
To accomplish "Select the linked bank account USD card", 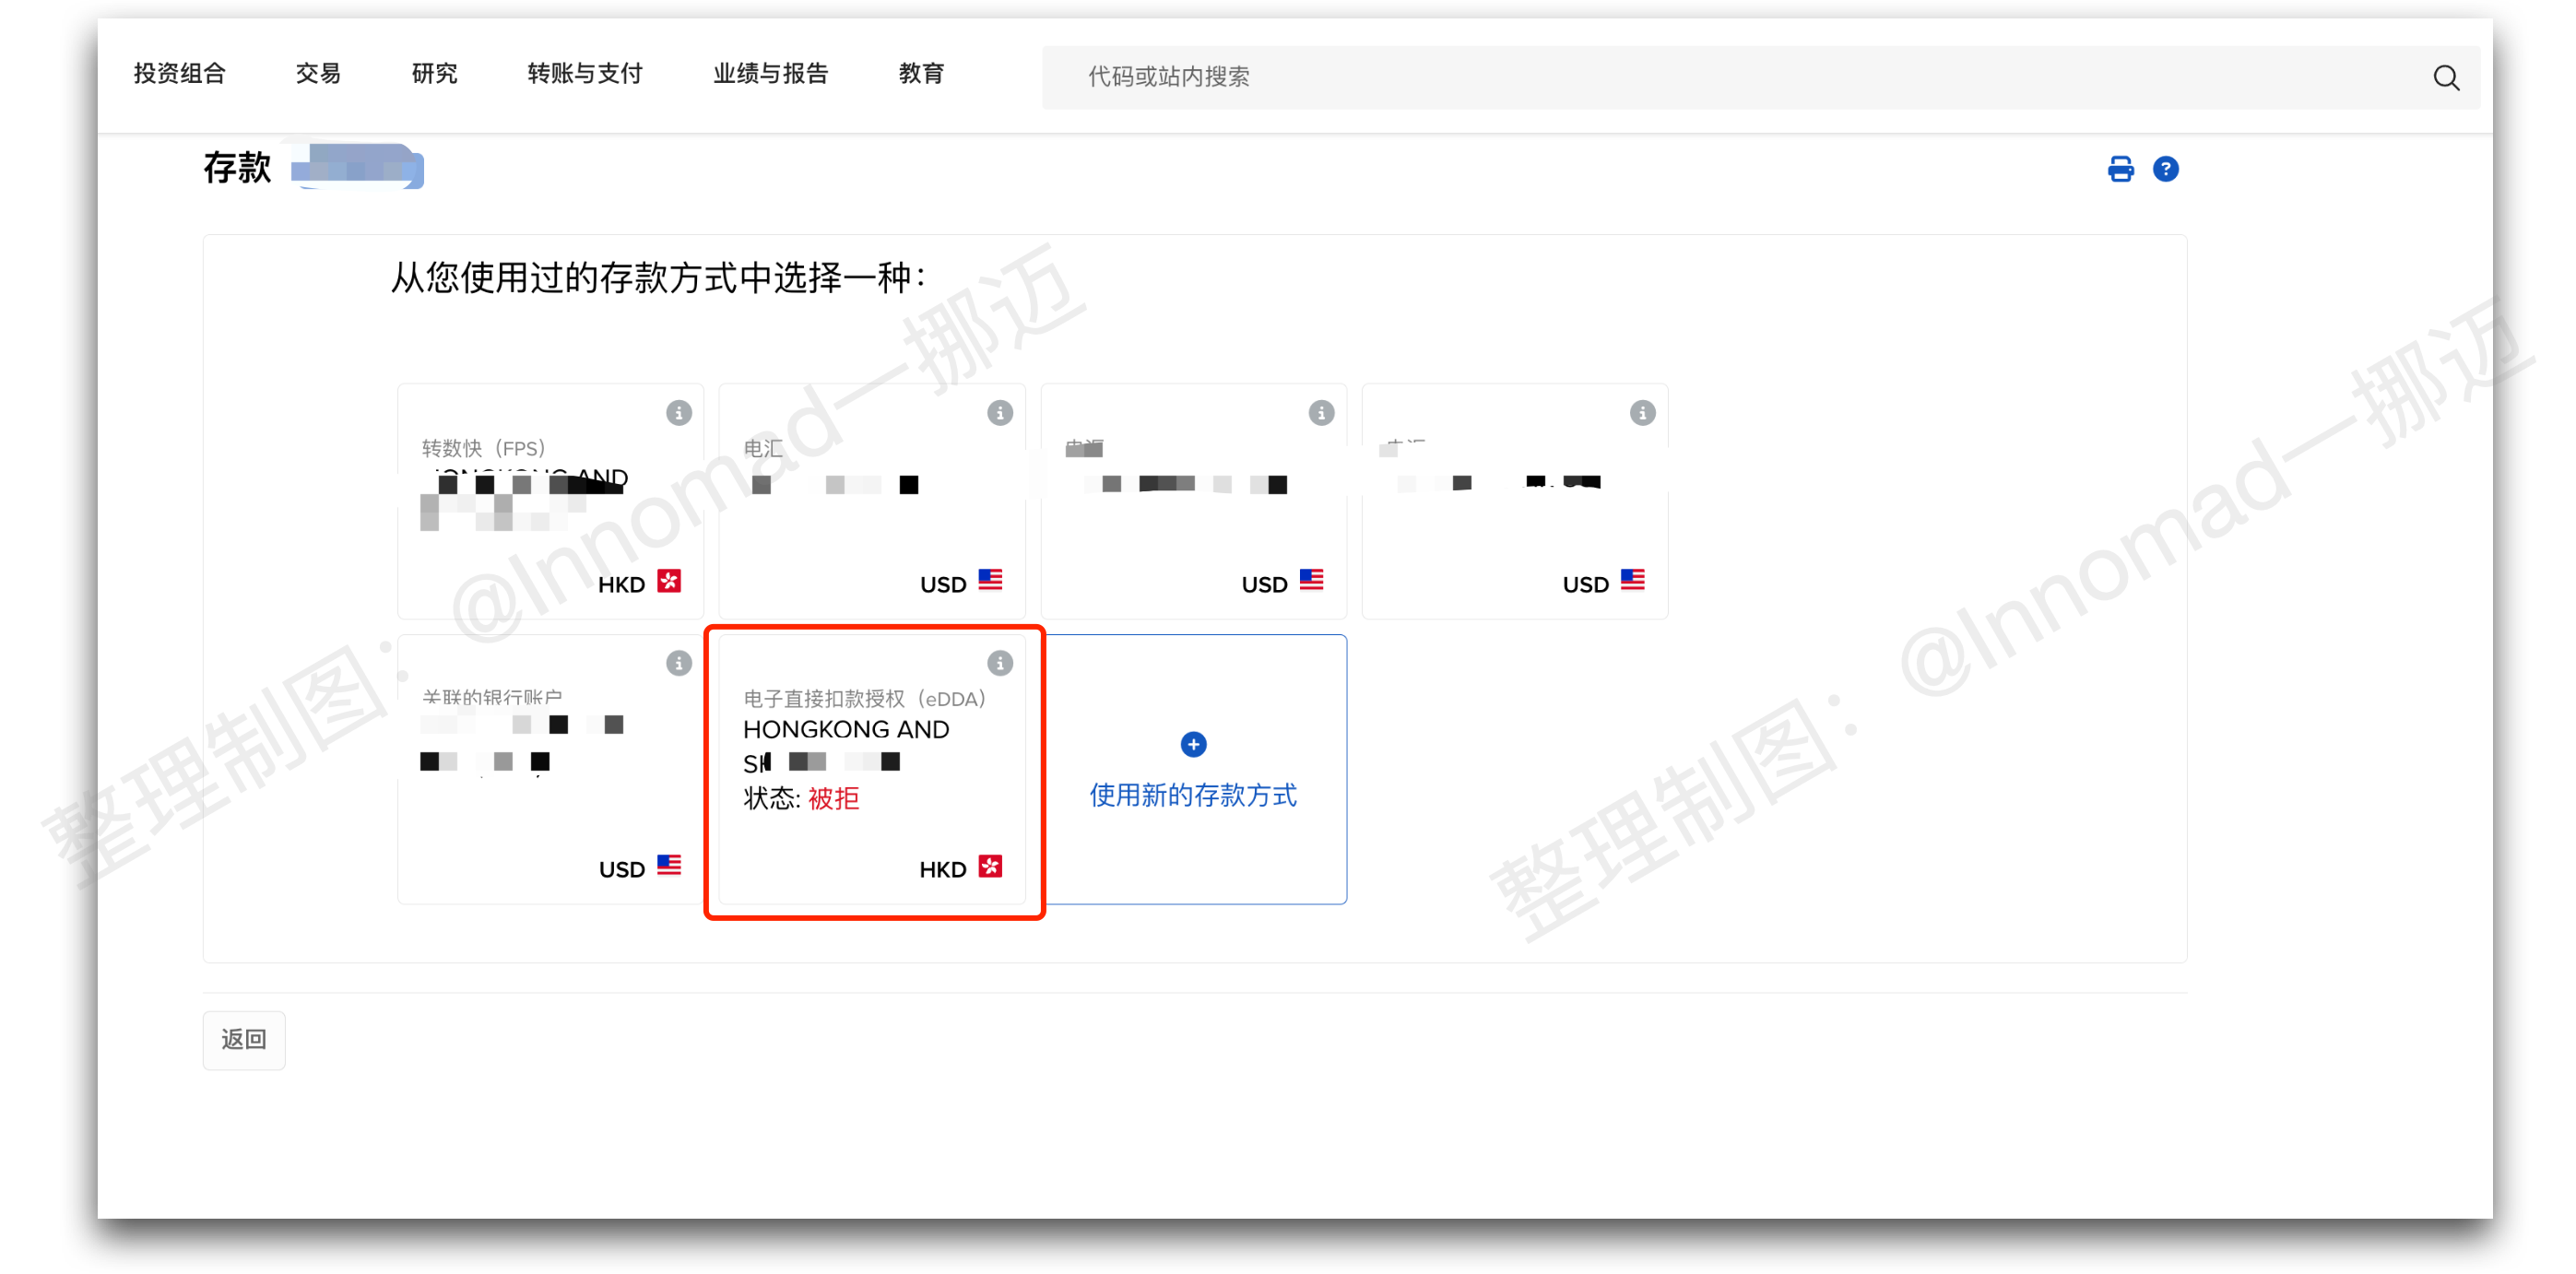I will point(551,769).
